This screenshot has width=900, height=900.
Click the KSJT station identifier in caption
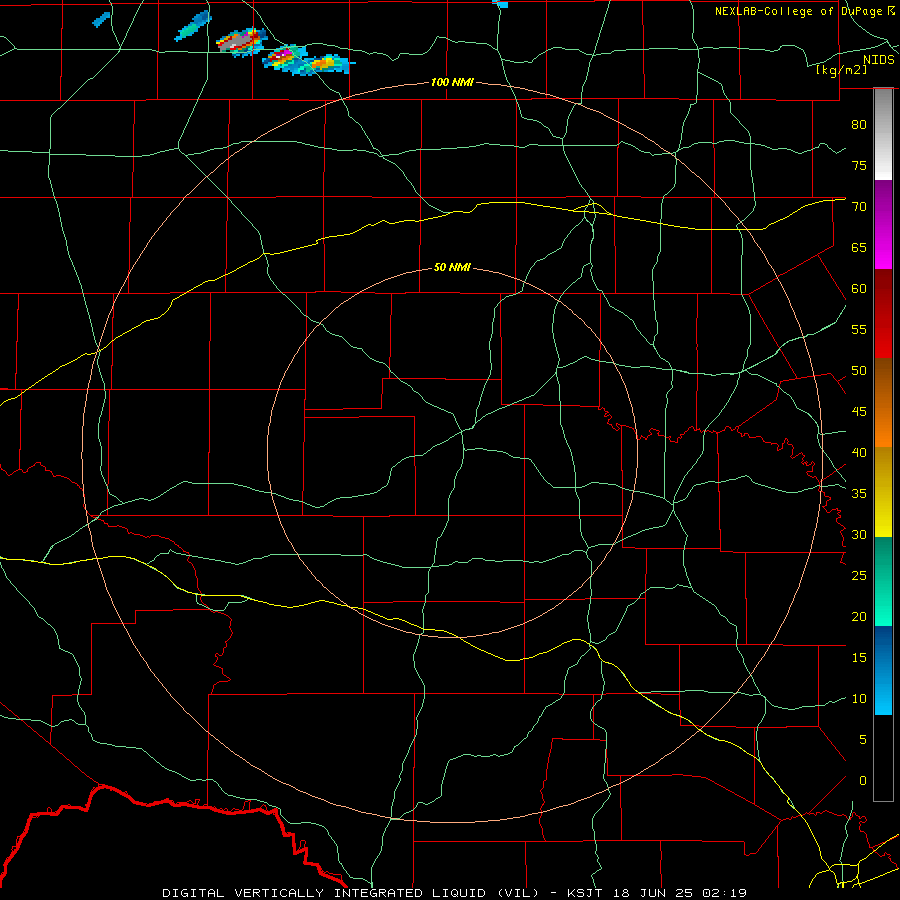point(585,893)
